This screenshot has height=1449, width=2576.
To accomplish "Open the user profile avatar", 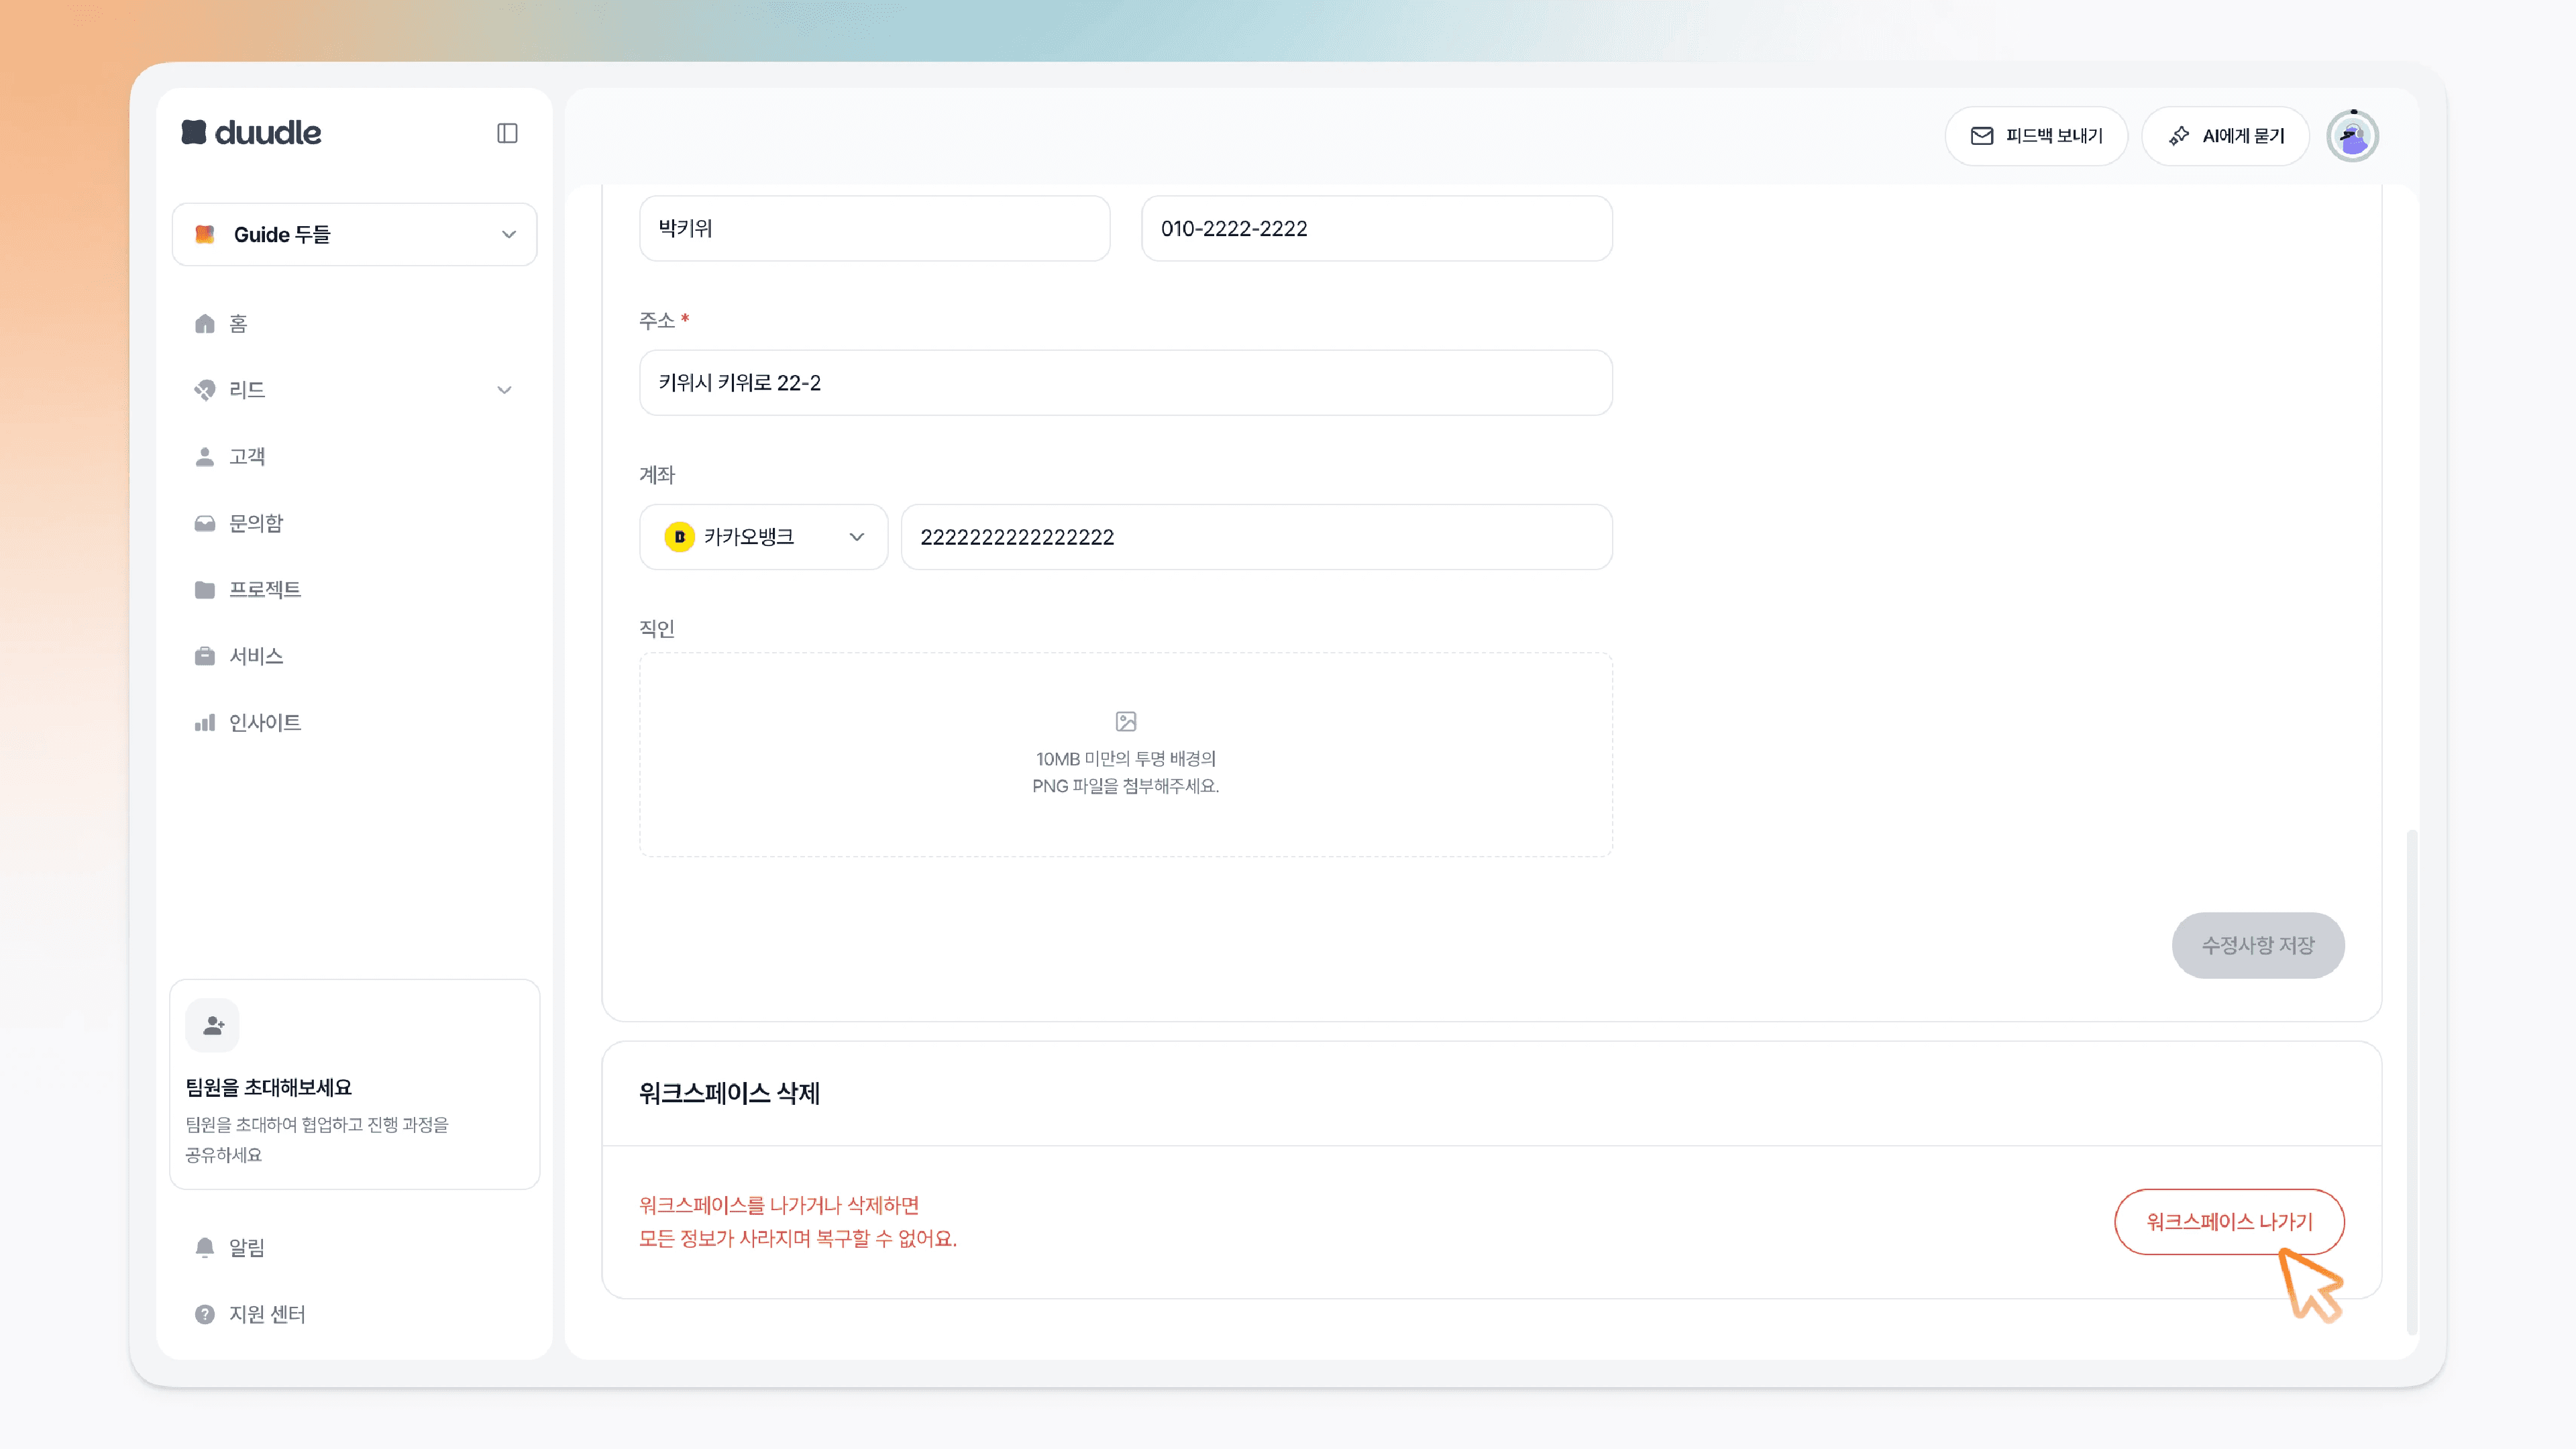I will [x=2352, y=136].
